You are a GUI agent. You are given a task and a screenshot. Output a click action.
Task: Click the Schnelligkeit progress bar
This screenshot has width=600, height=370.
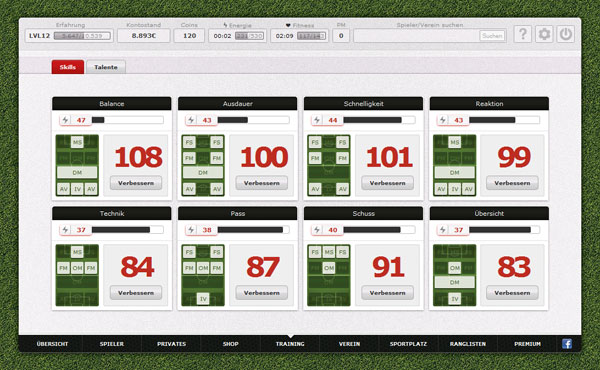click(379, 120)
